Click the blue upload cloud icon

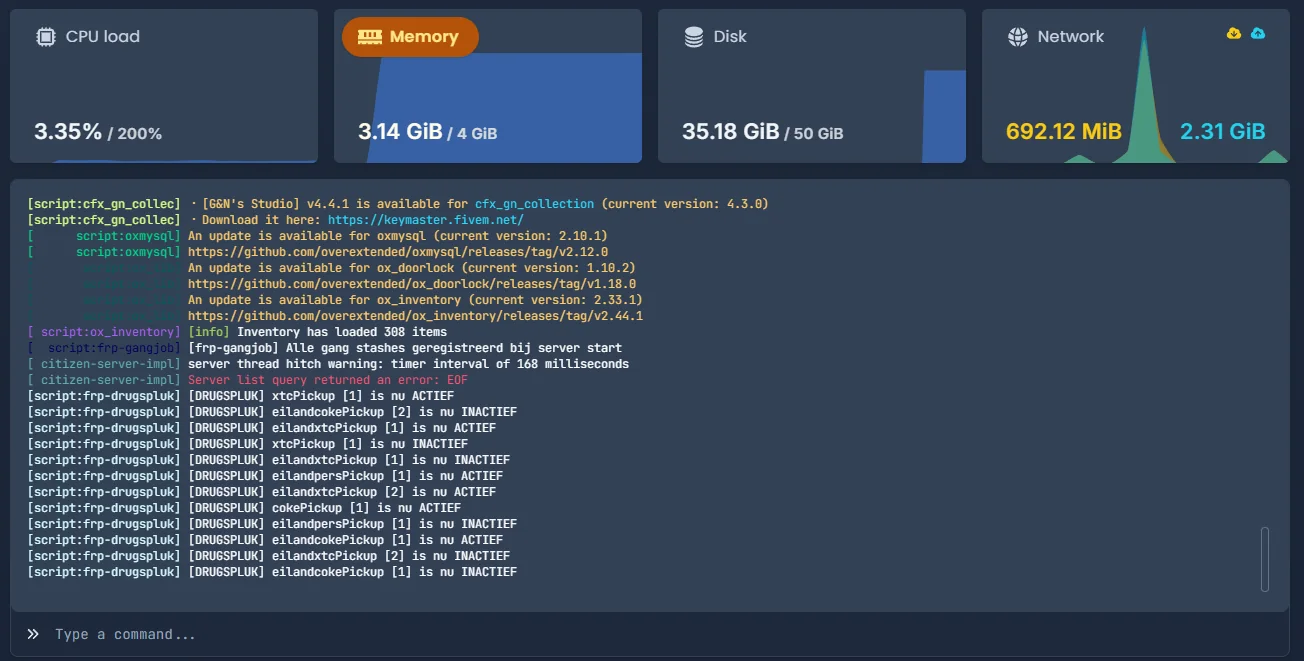click(1258, 33)
